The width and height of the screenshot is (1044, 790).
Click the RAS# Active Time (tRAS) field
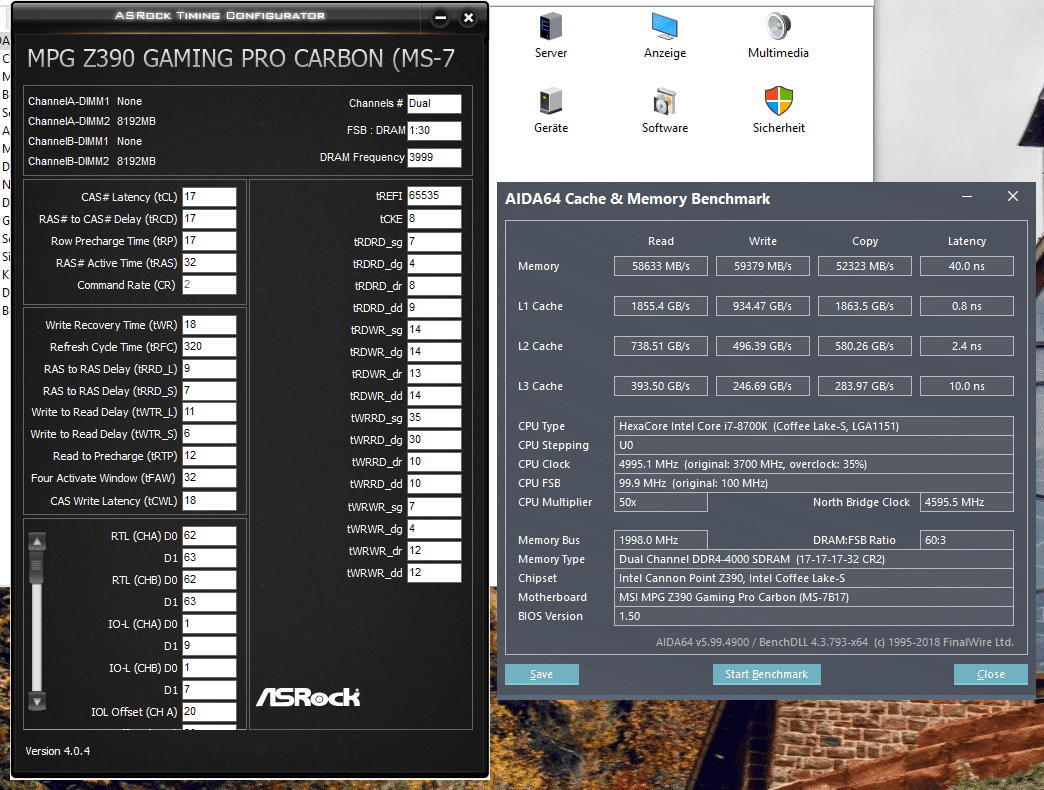209,263
